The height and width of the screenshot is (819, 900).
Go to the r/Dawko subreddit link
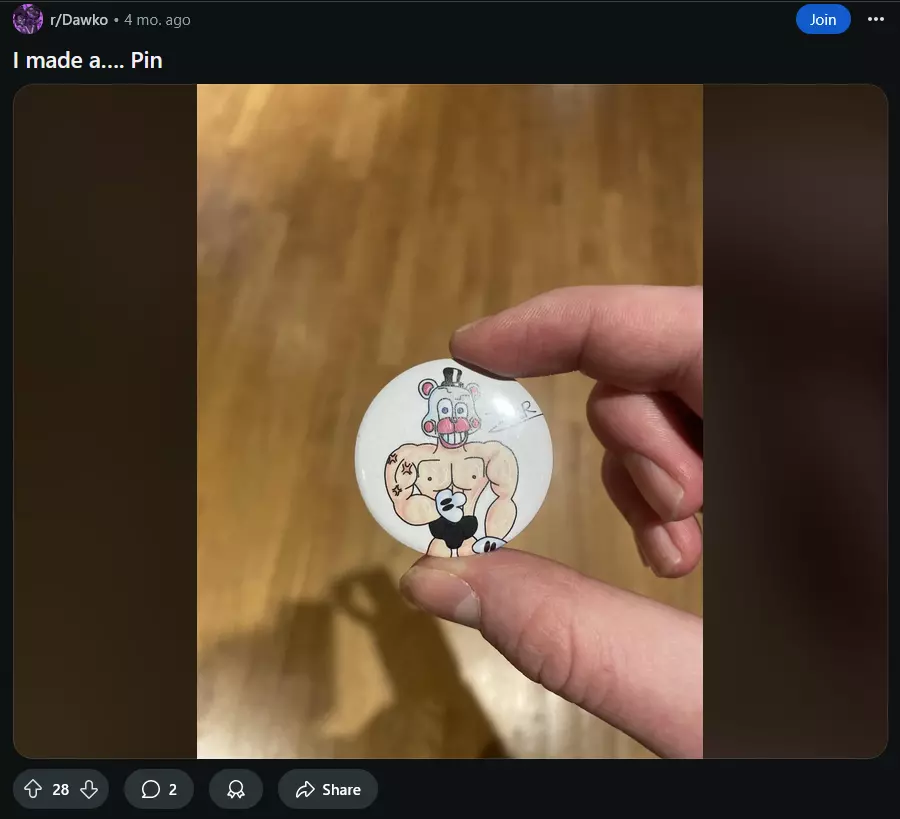coord(79,20)
